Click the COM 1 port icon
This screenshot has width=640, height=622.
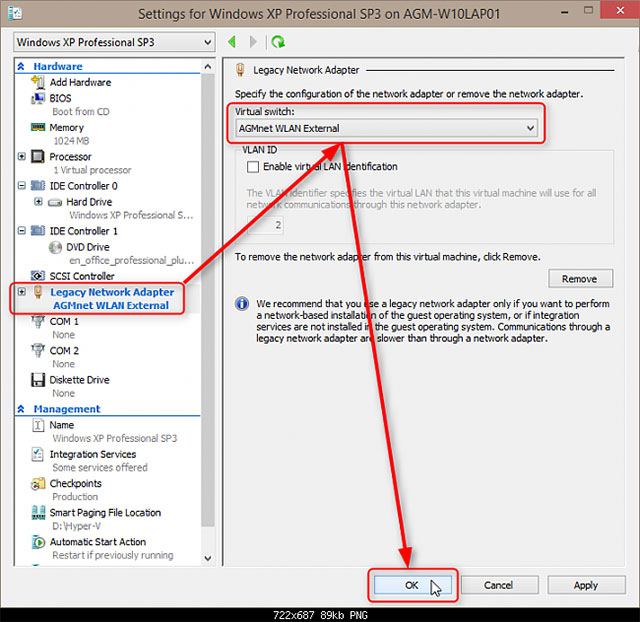(38, 322)
